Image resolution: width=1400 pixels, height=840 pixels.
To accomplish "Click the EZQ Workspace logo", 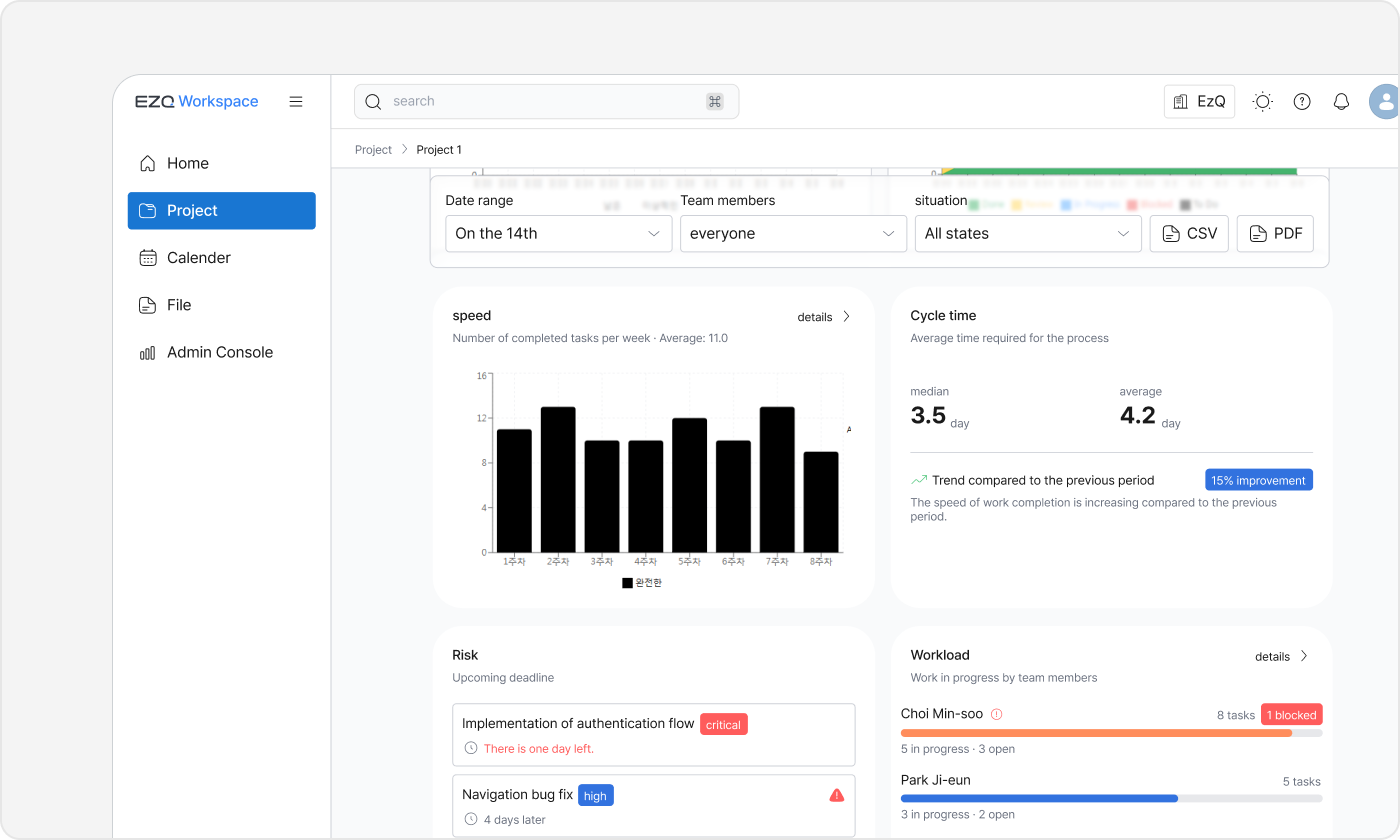I will click(x=197, y=101).
